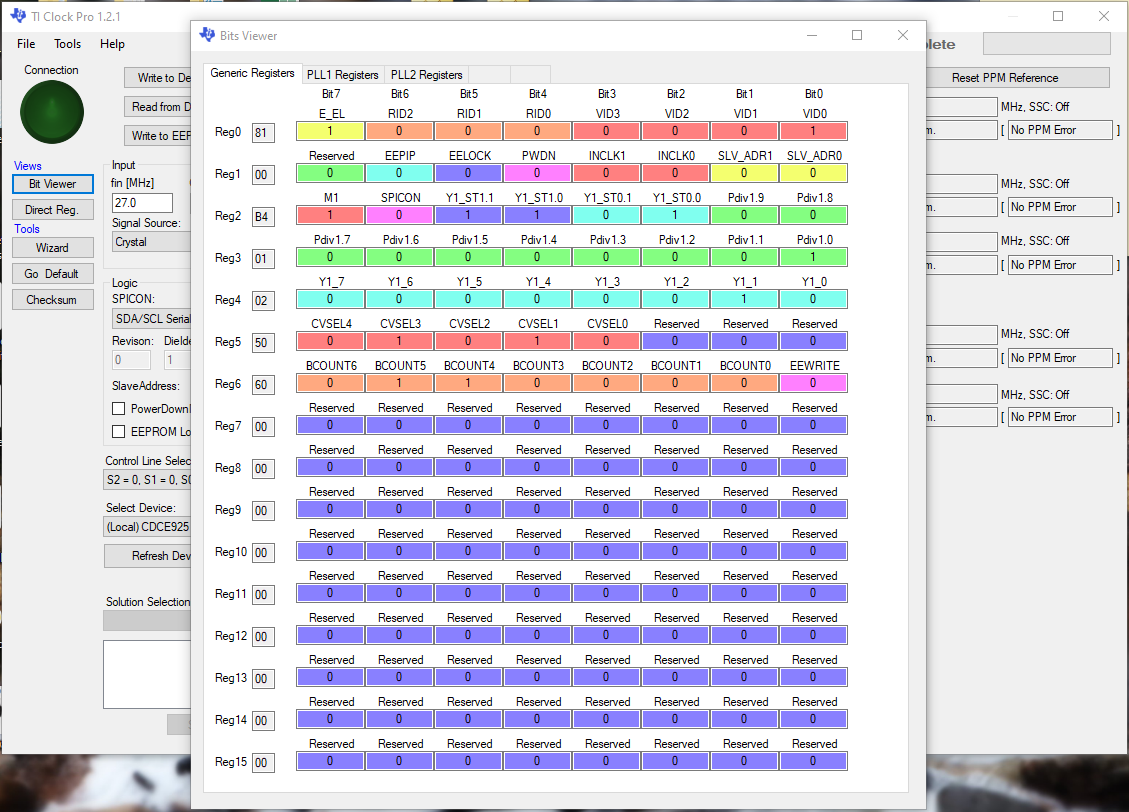Click the Refresh Device button
This screenshot has width=1129, height=812.
(148, 556)
